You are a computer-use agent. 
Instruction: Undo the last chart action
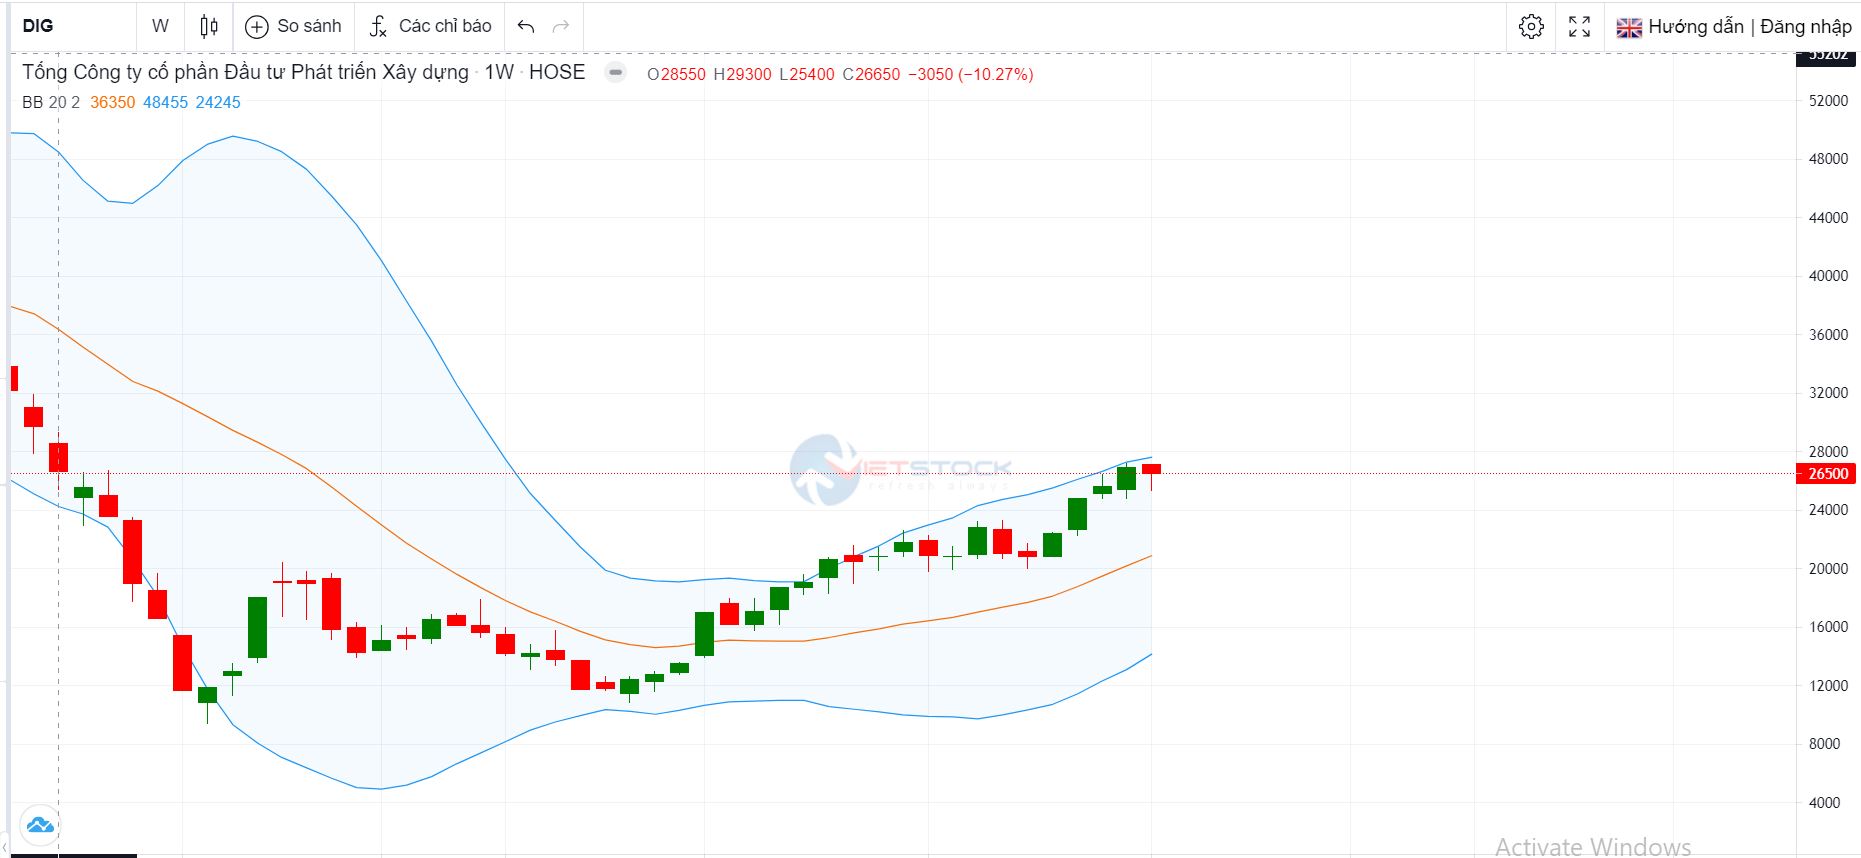click(526, 26)
